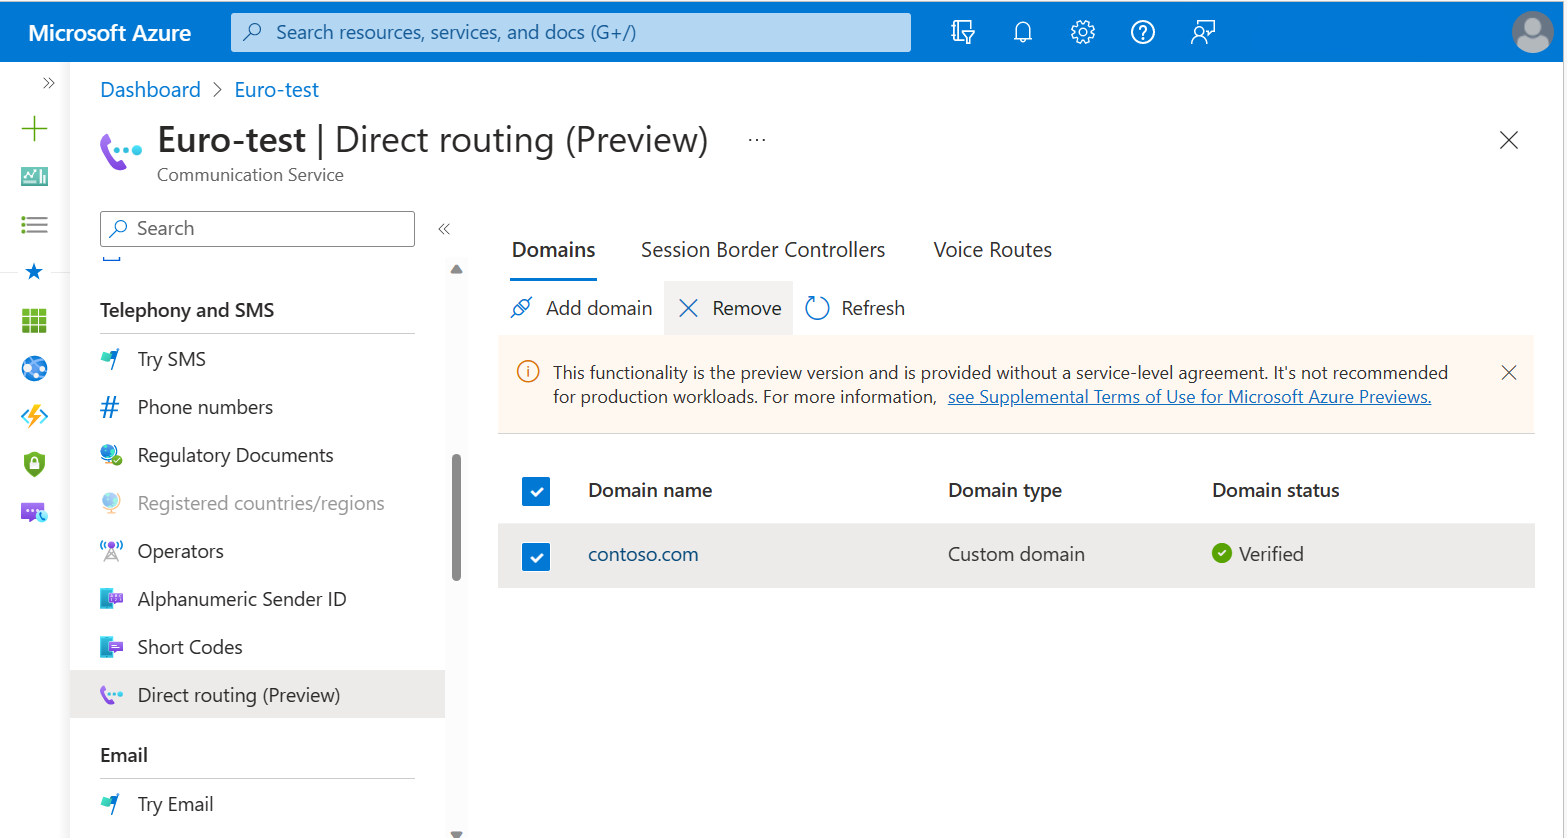Open the feedback icon in header
Viewport: 1567px width, 838px height.
[x=1202, y=32]
